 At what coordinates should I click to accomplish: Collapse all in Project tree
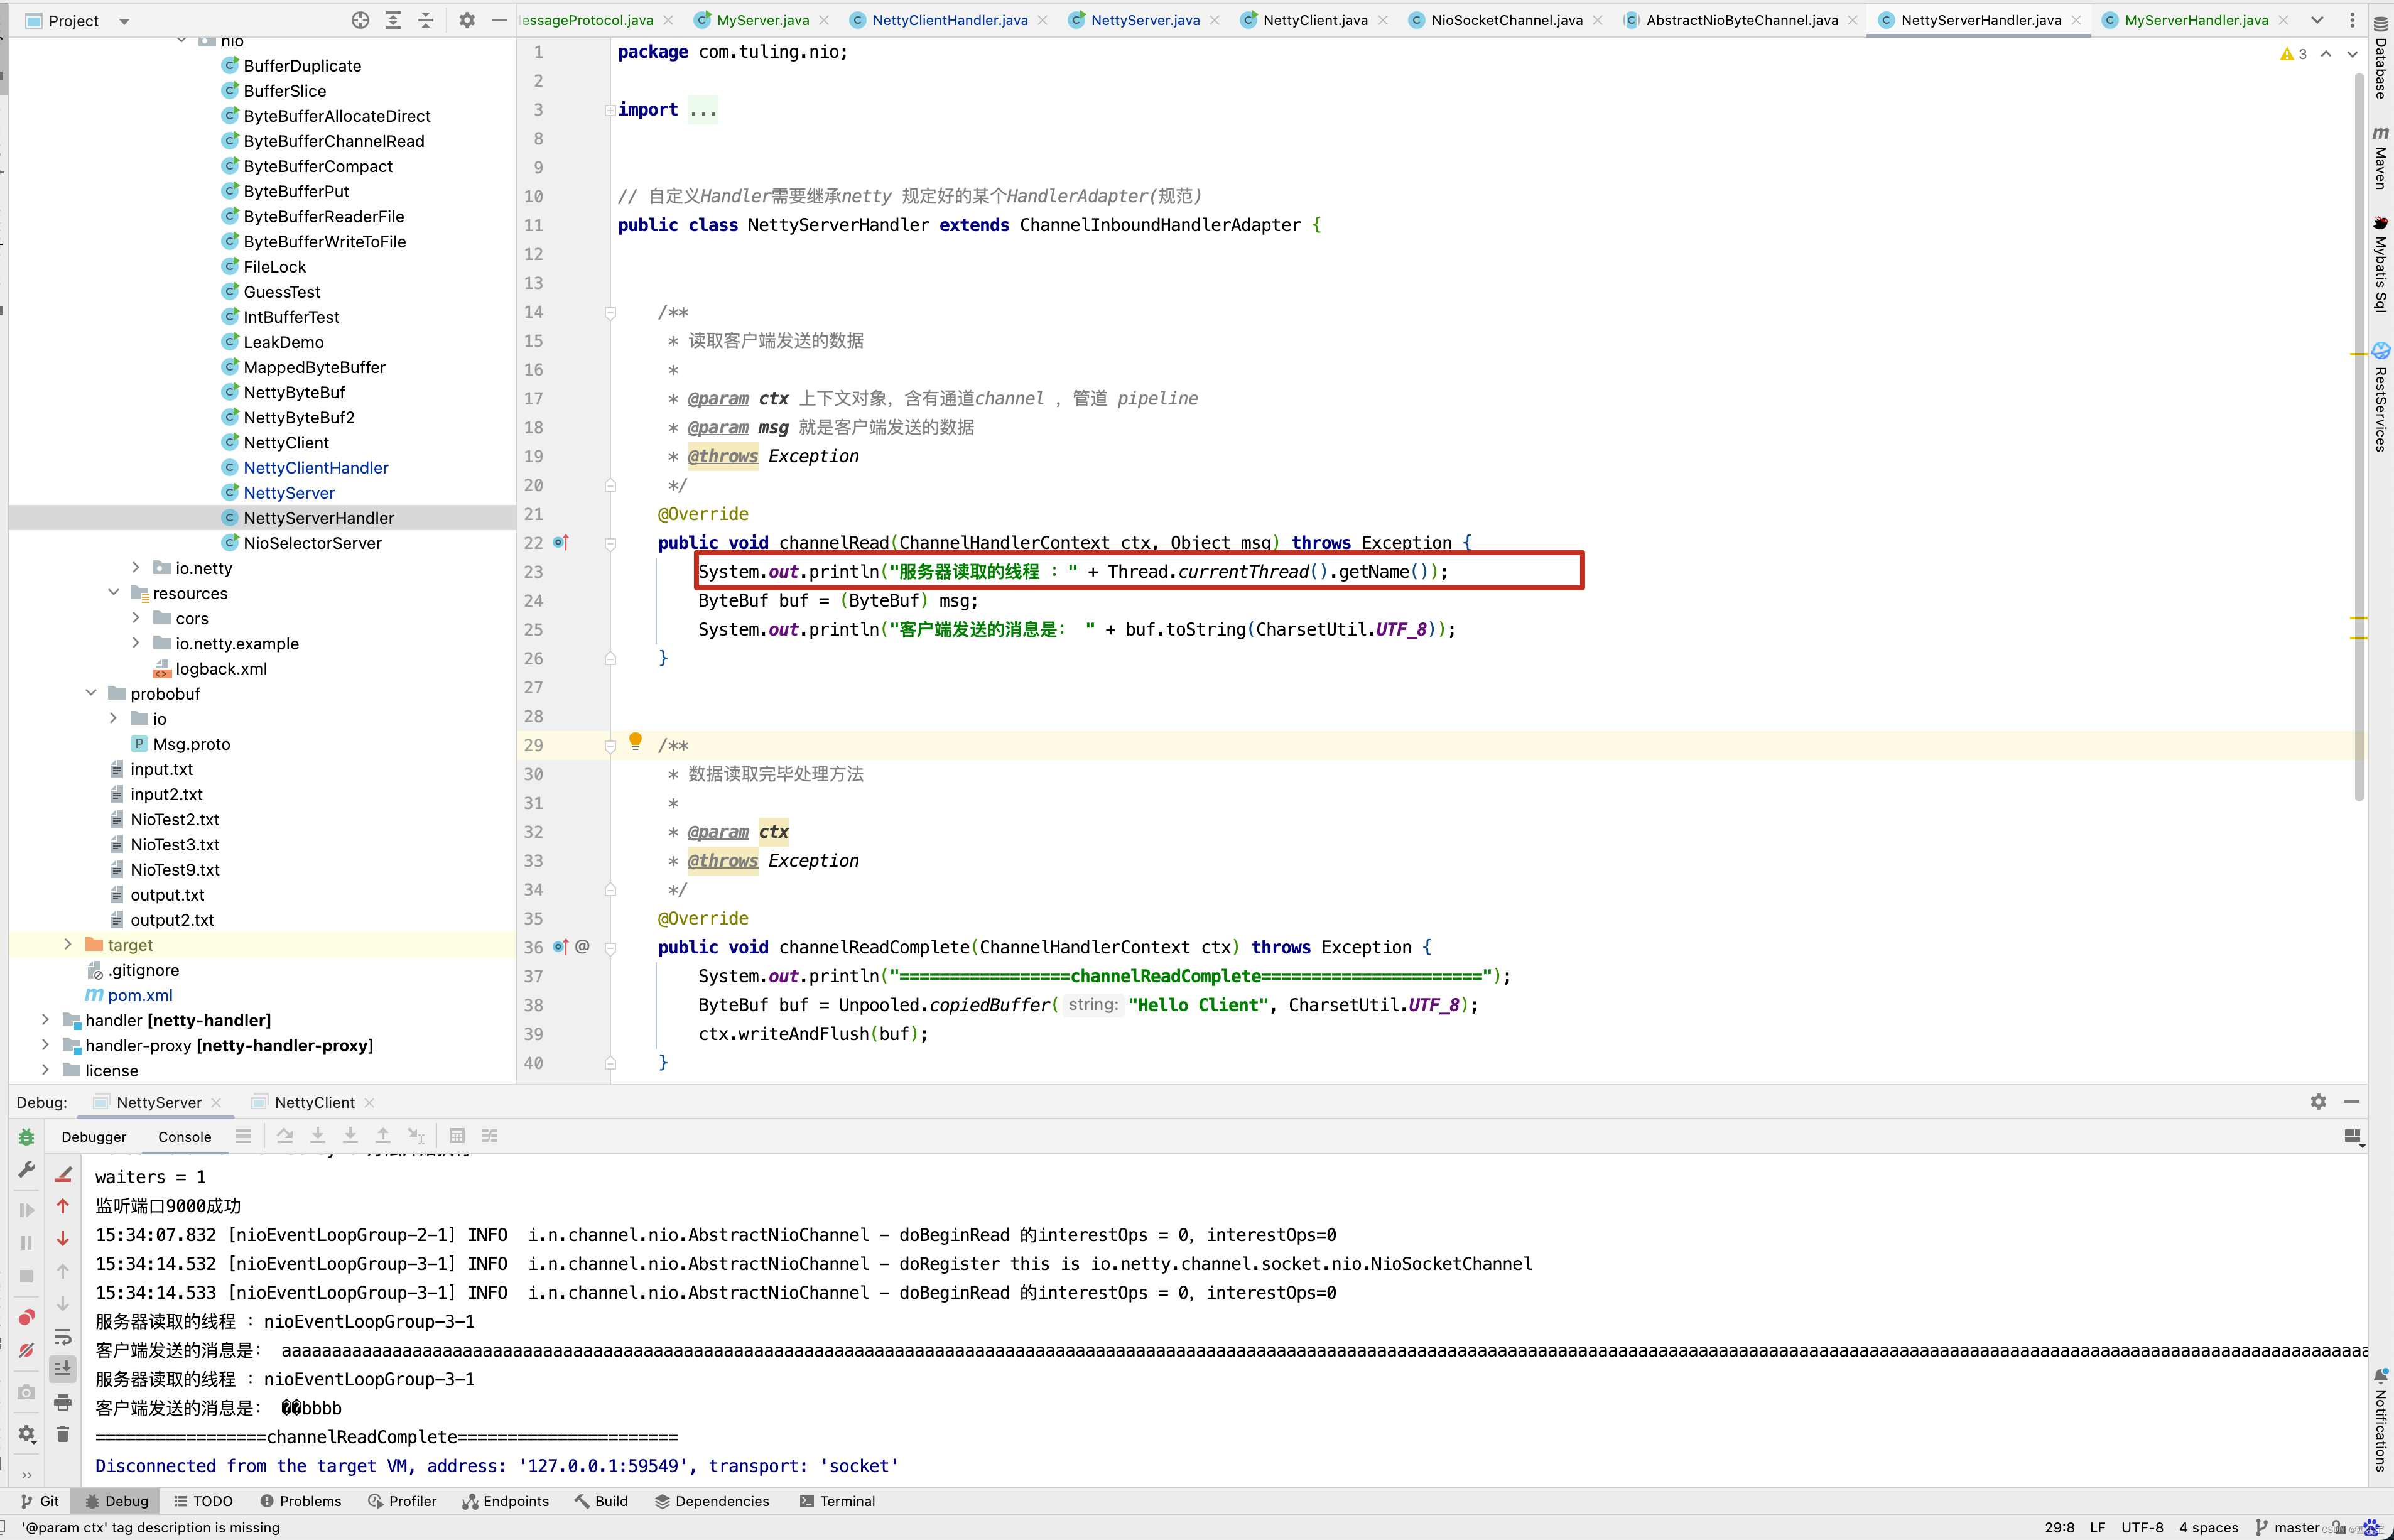pos(426,20)
